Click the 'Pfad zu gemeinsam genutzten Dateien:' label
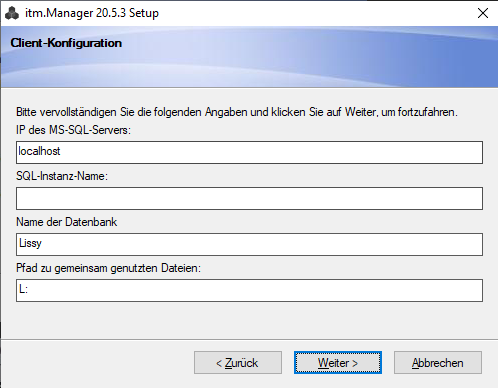 coord(108,268)
